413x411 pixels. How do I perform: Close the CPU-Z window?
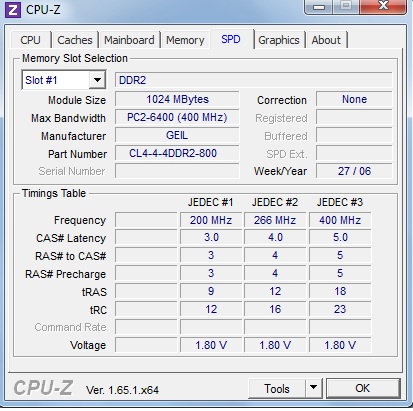[383, 6]
